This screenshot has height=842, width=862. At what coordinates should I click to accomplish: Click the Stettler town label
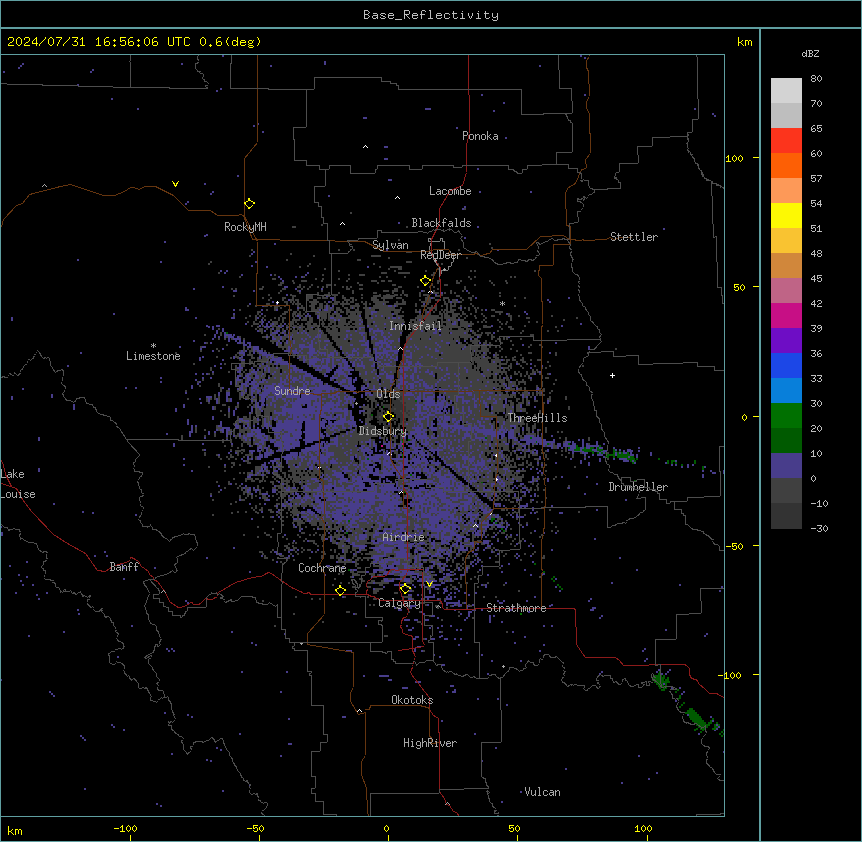point(634,237)
